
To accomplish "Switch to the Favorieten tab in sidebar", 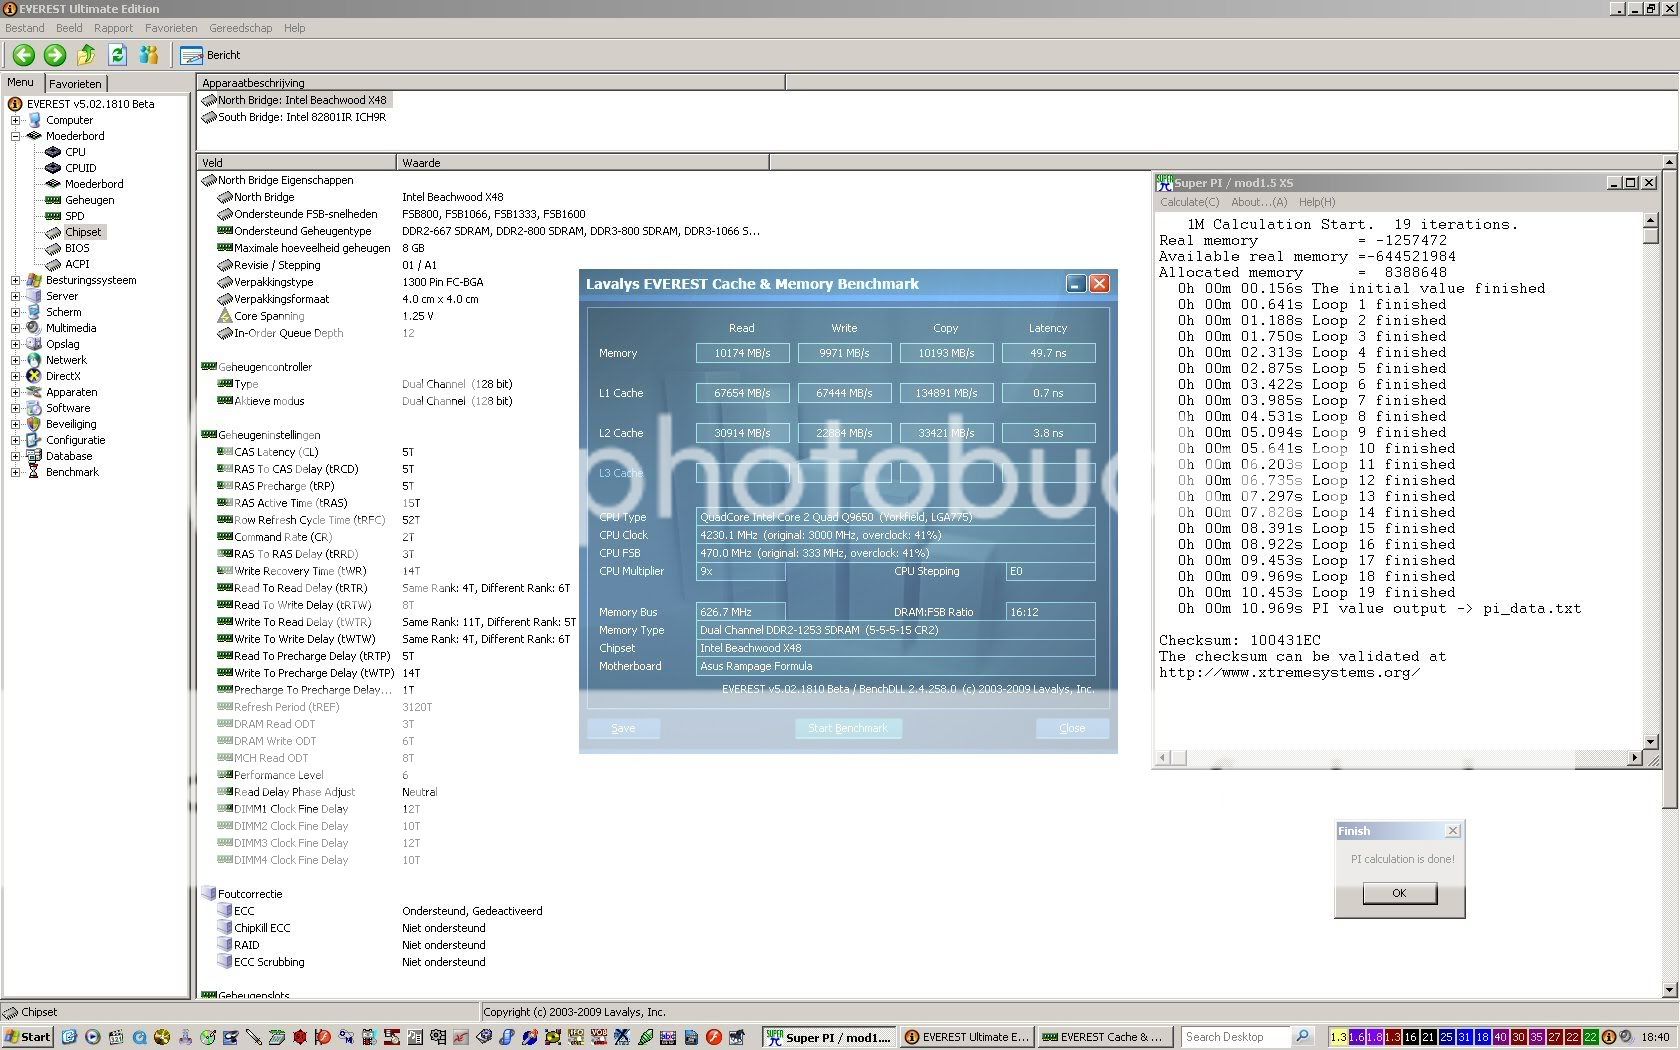I will click(75, 84).
